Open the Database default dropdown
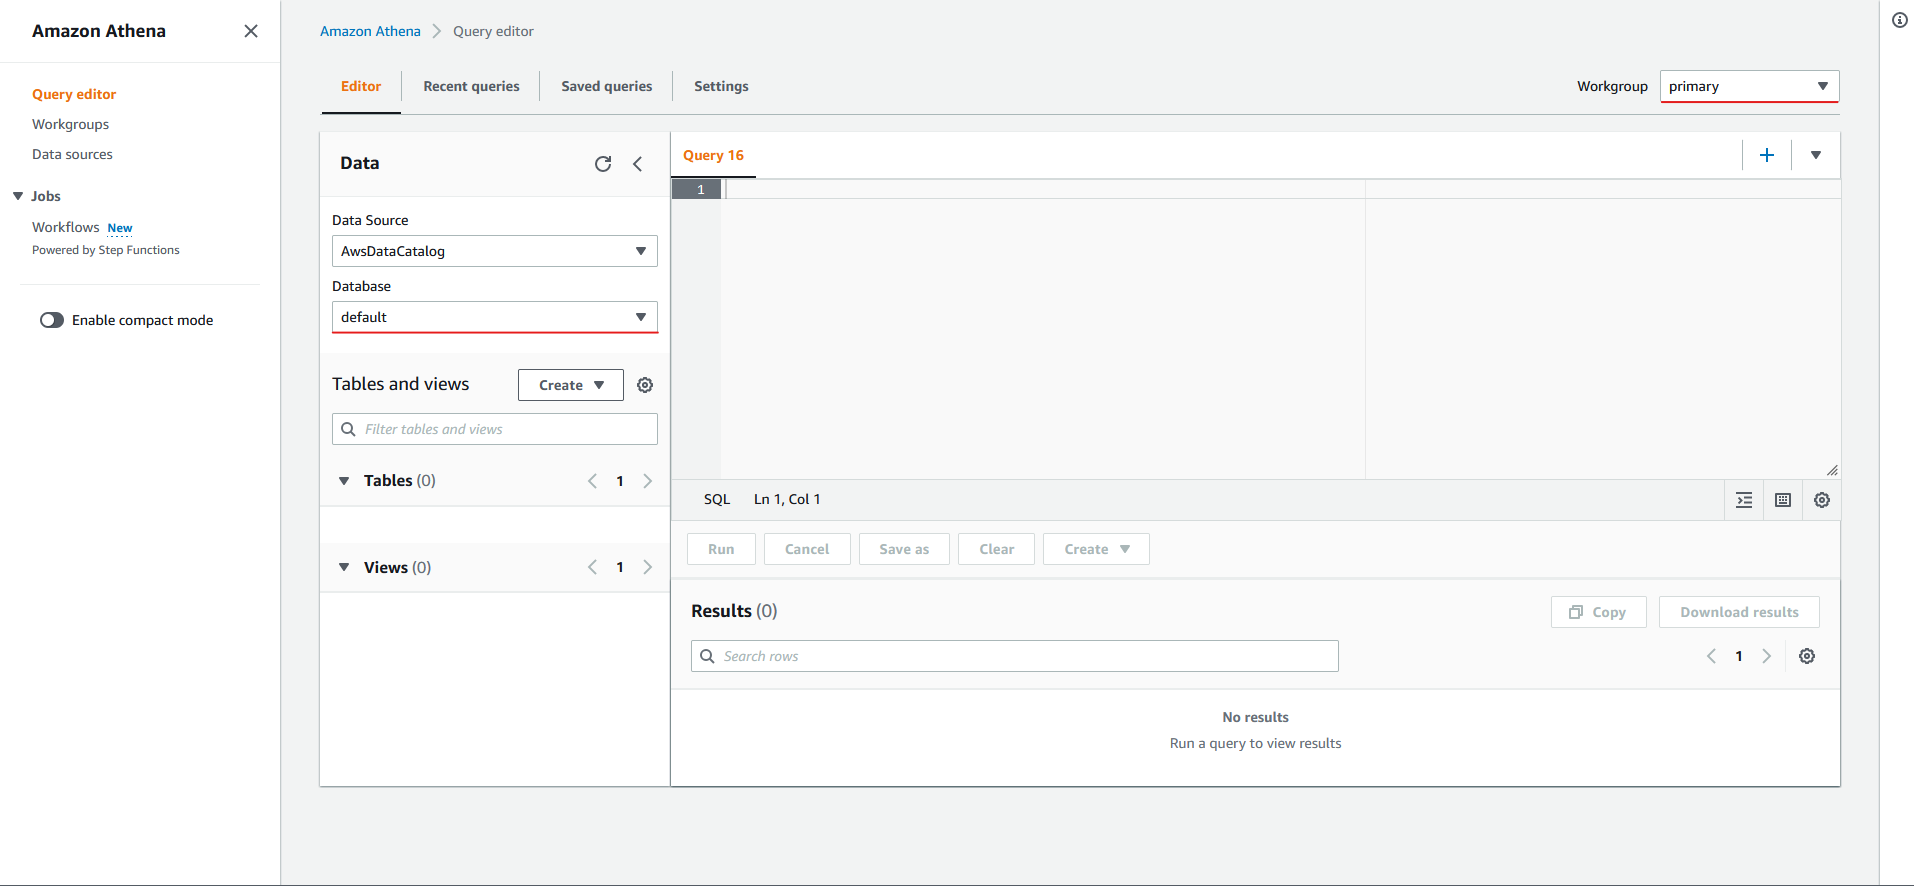The height and width of the screenshot is (886, 1914). point(494,317)
